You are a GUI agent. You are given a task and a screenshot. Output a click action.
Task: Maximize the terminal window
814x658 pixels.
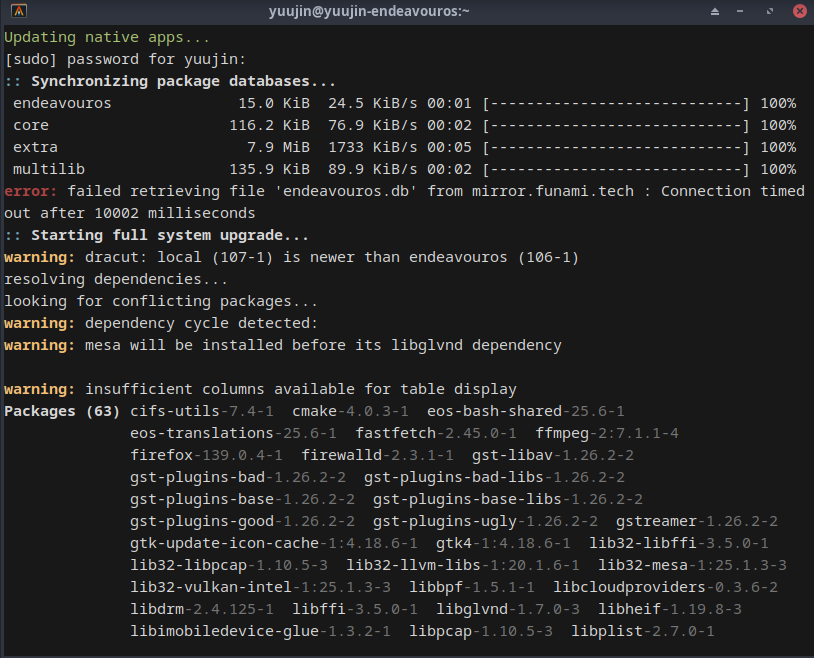coord(770,11)
